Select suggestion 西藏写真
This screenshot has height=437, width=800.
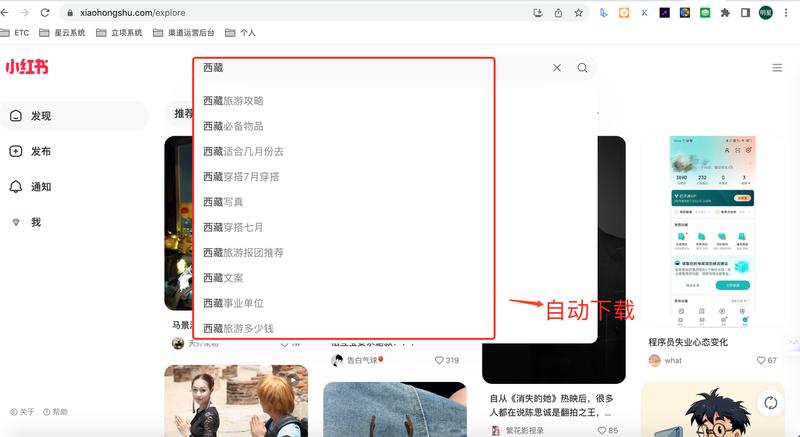pyautogui.click(x=223, y=202)
